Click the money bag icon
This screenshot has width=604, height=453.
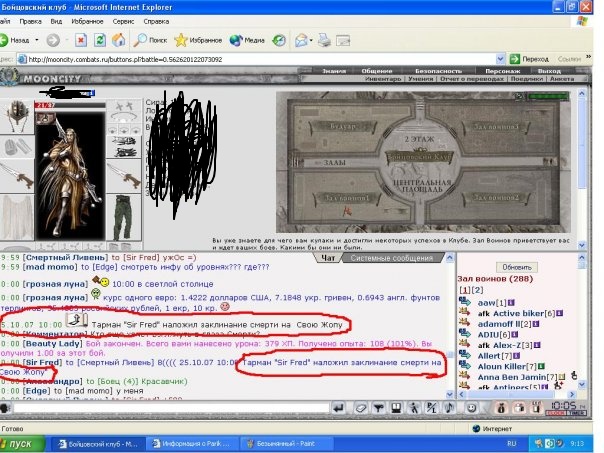point(501,408)
